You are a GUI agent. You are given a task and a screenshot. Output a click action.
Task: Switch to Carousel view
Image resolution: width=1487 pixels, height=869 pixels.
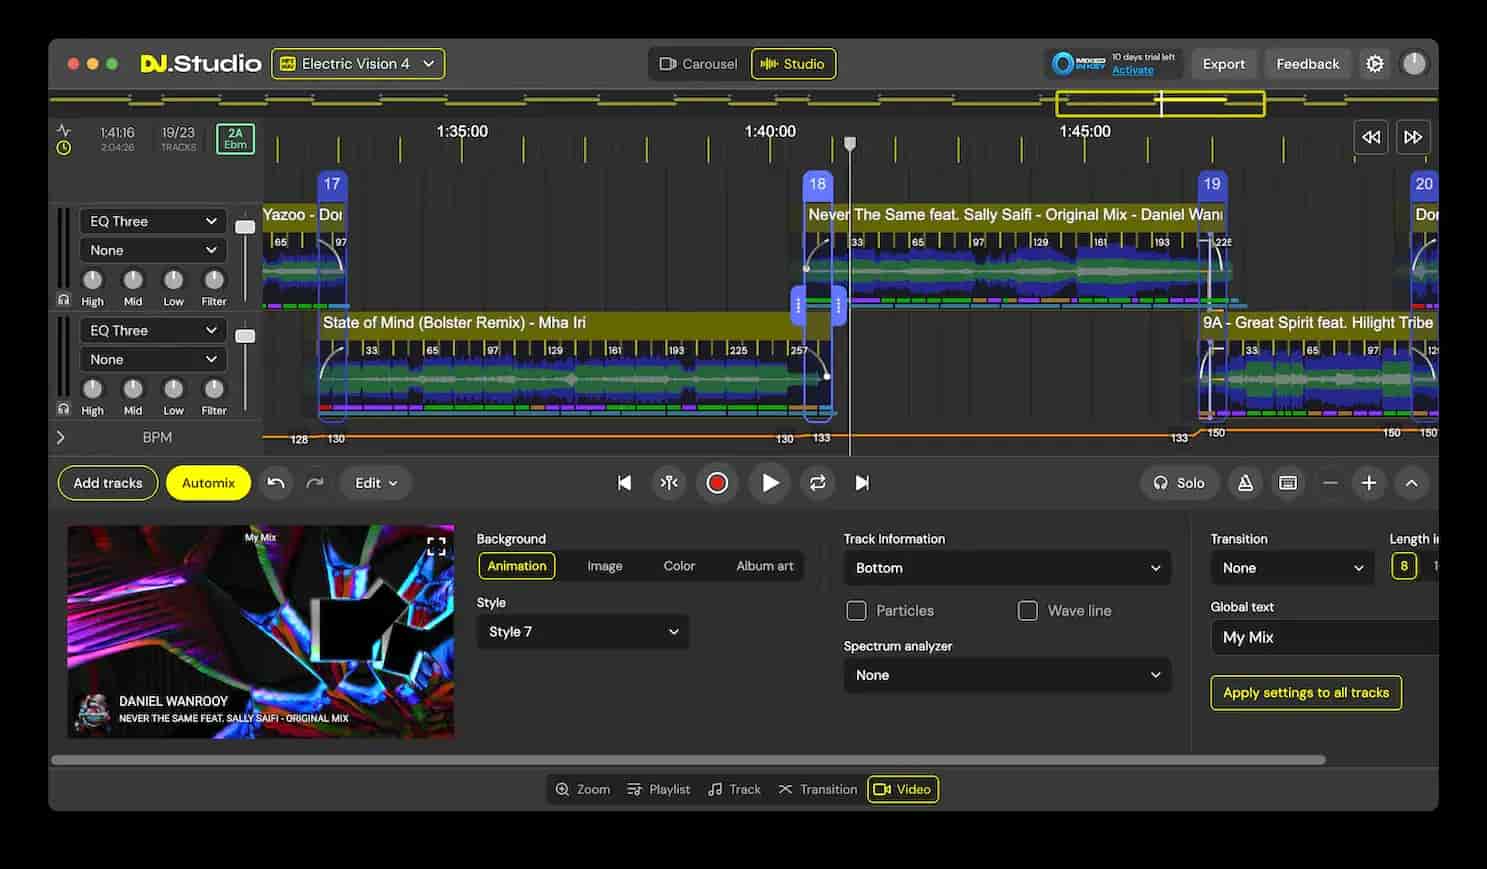coord(698,63)
